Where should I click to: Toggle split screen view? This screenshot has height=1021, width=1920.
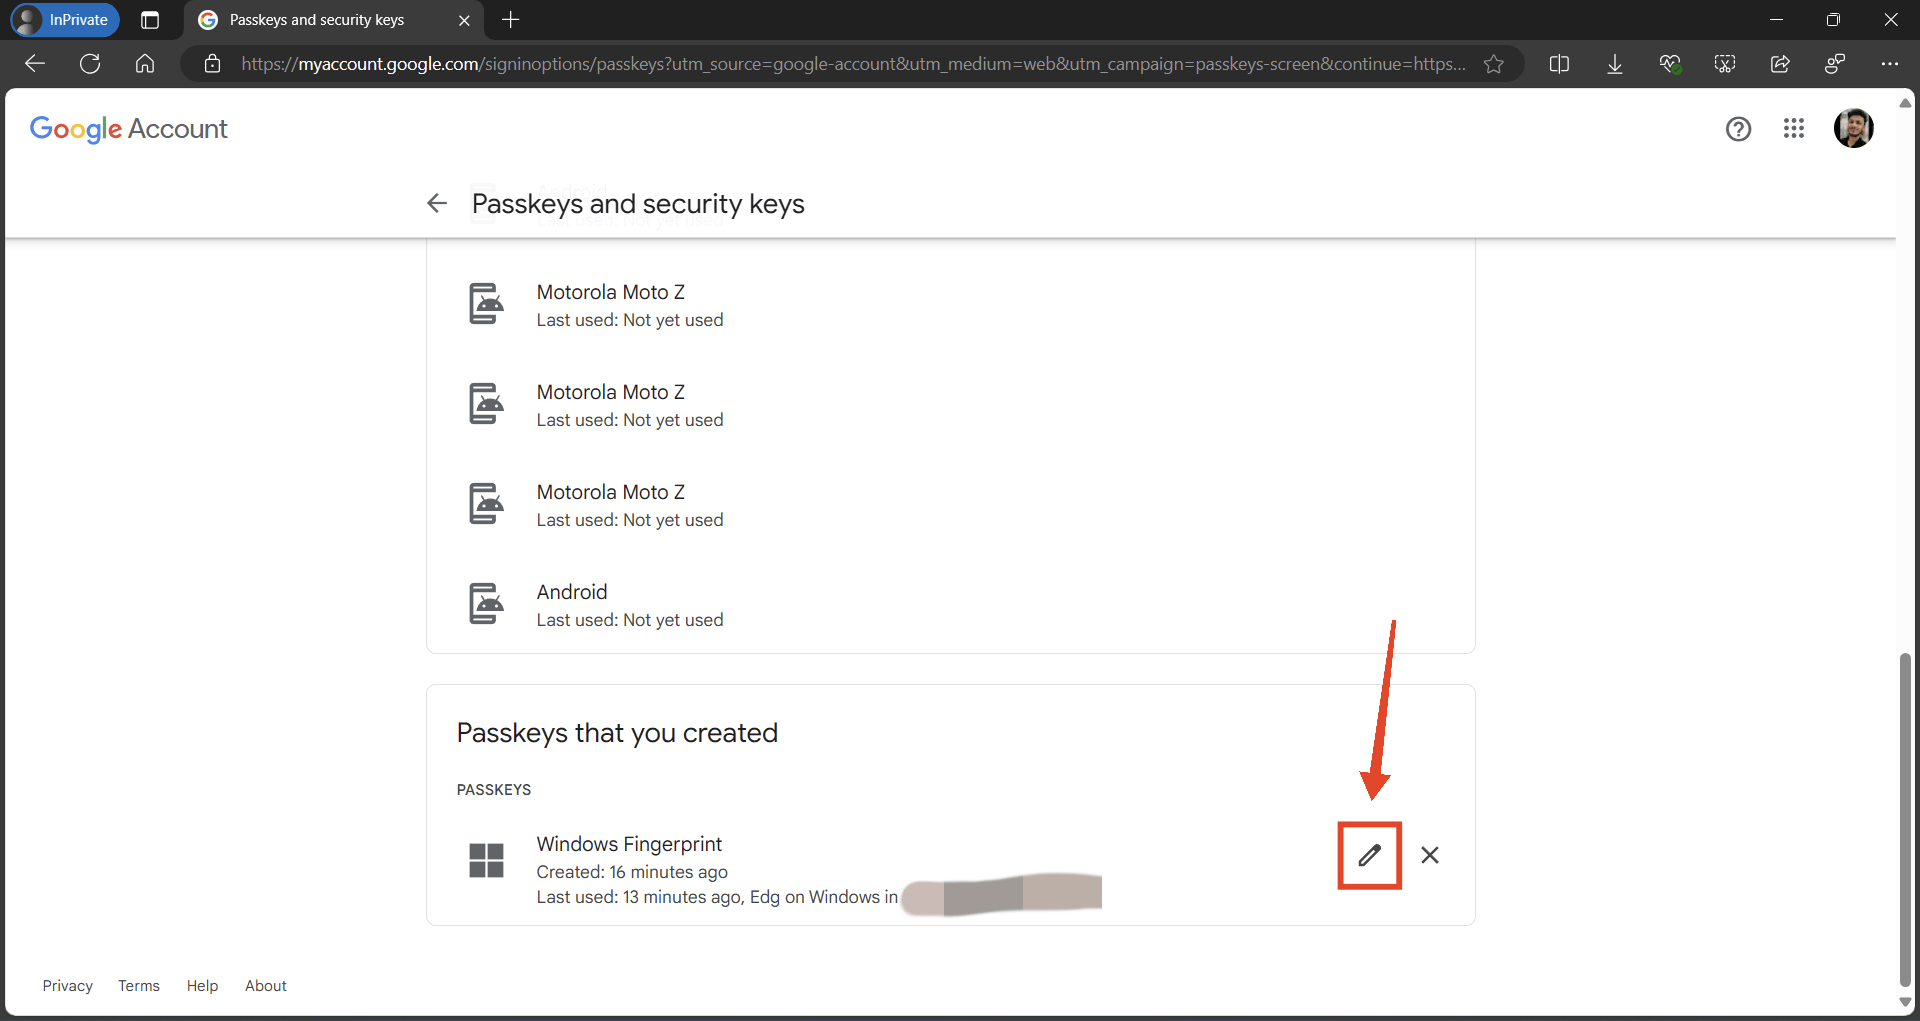1559,64
